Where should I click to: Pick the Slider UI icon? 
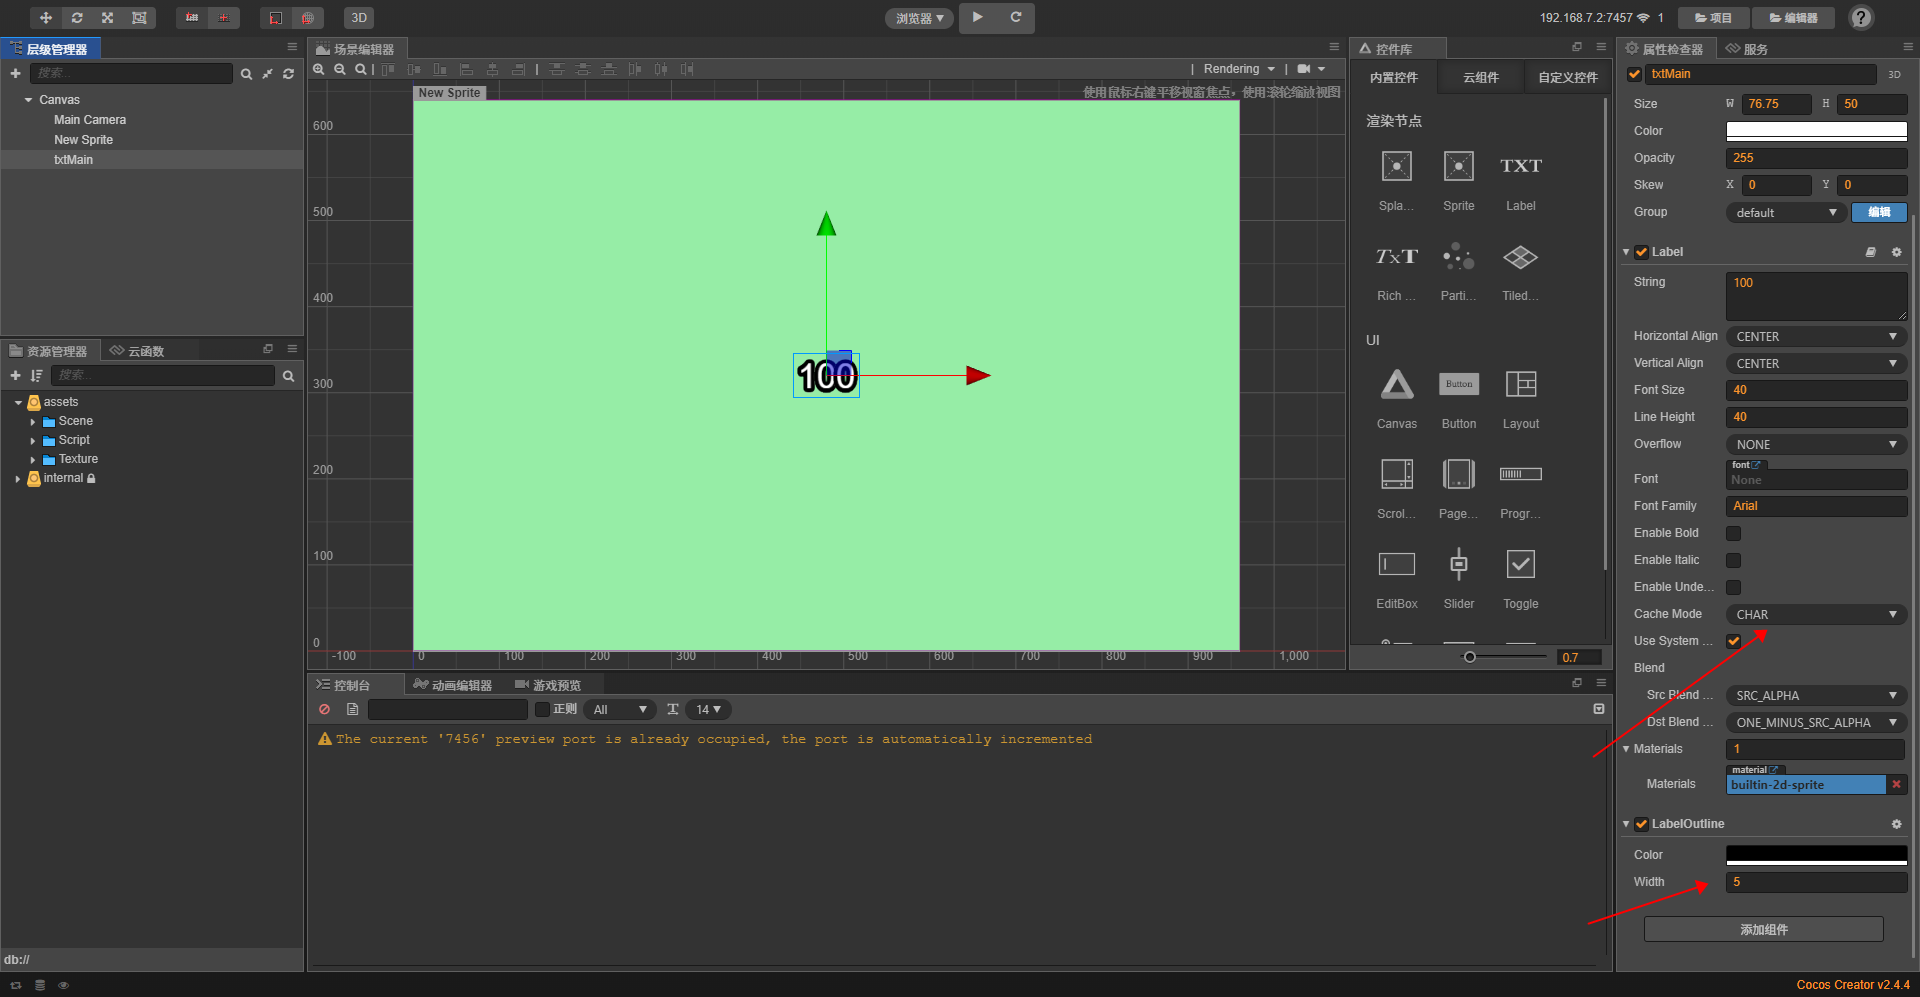pos(1459,564)
